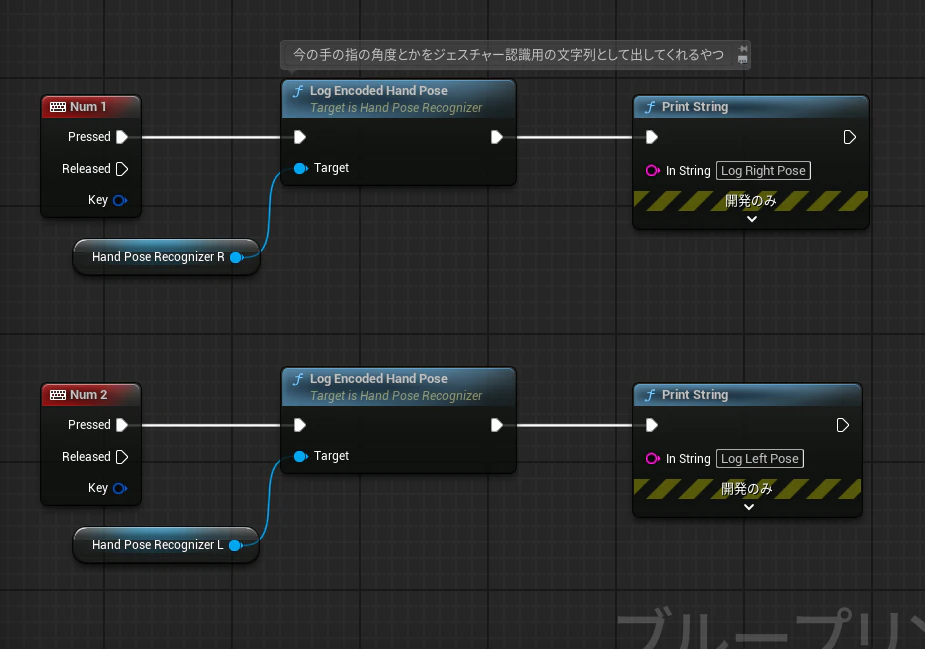Click the Num 1 Pressed execution pin
This screenshot has width=925, height=649.
pos(122,137)
